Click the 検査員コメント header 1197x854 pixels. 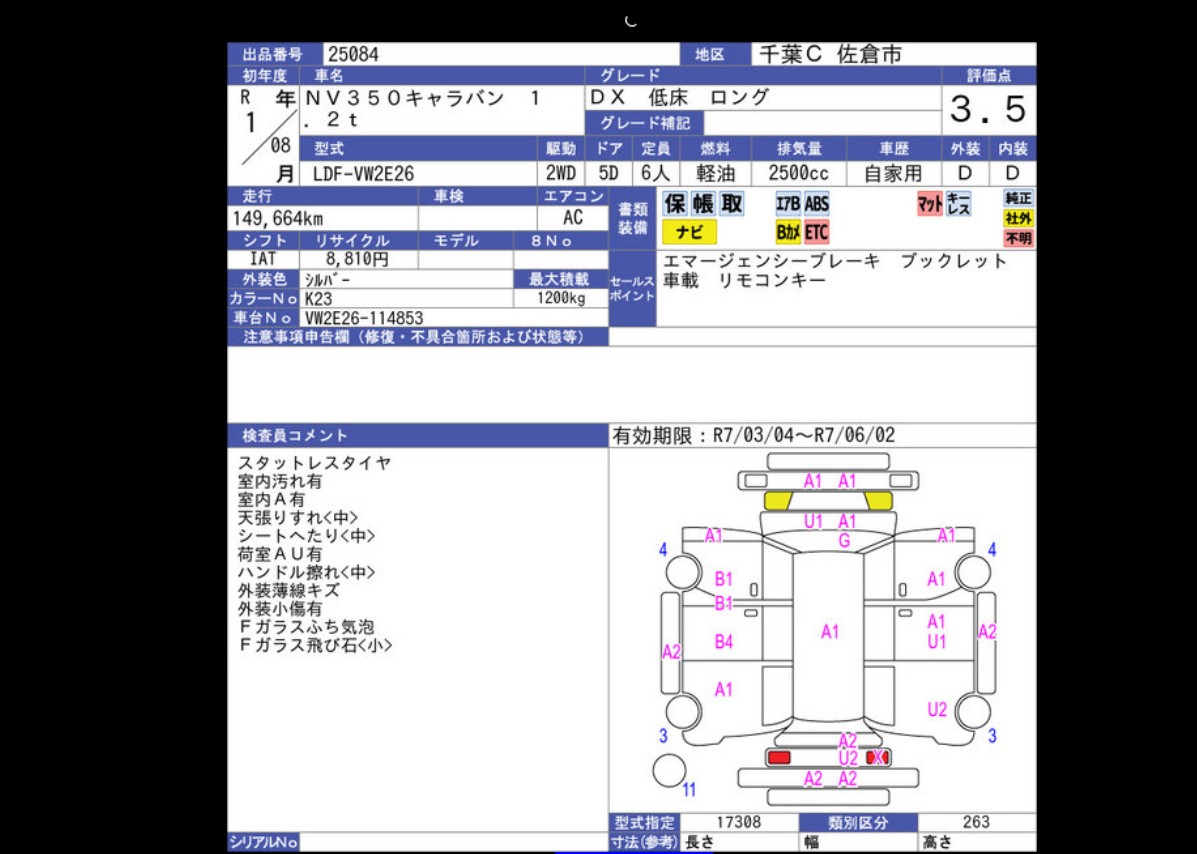418,436
